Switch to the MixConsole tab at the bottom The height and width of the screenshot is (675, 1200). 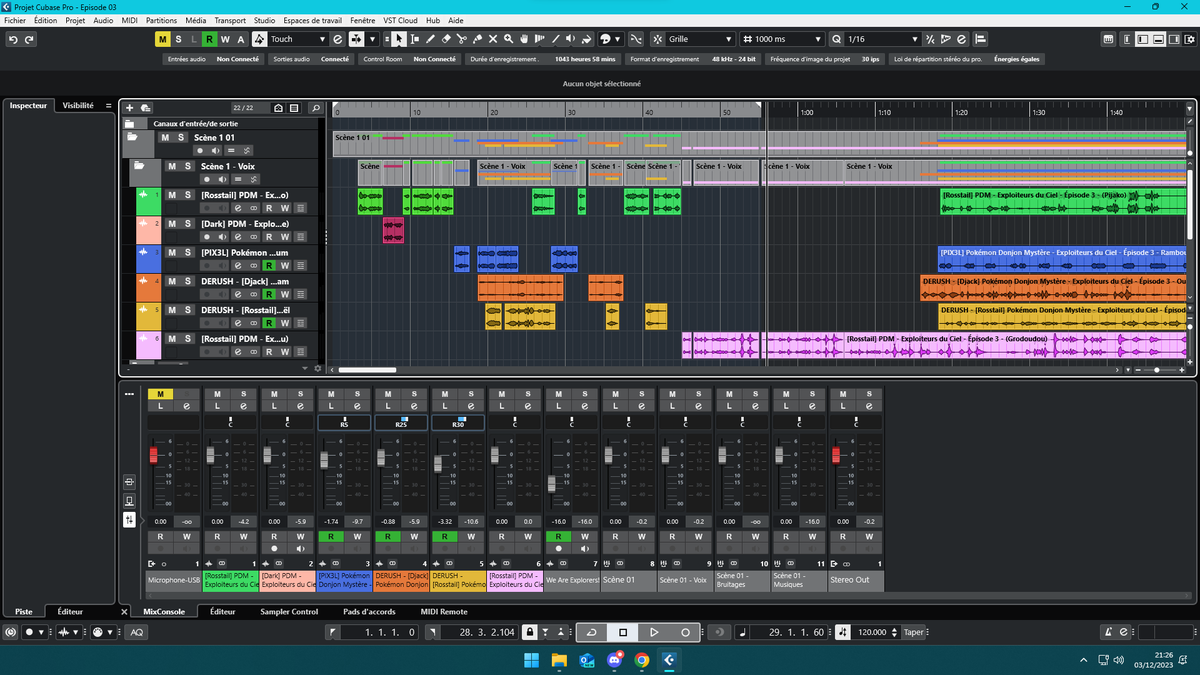coord(165,611)
